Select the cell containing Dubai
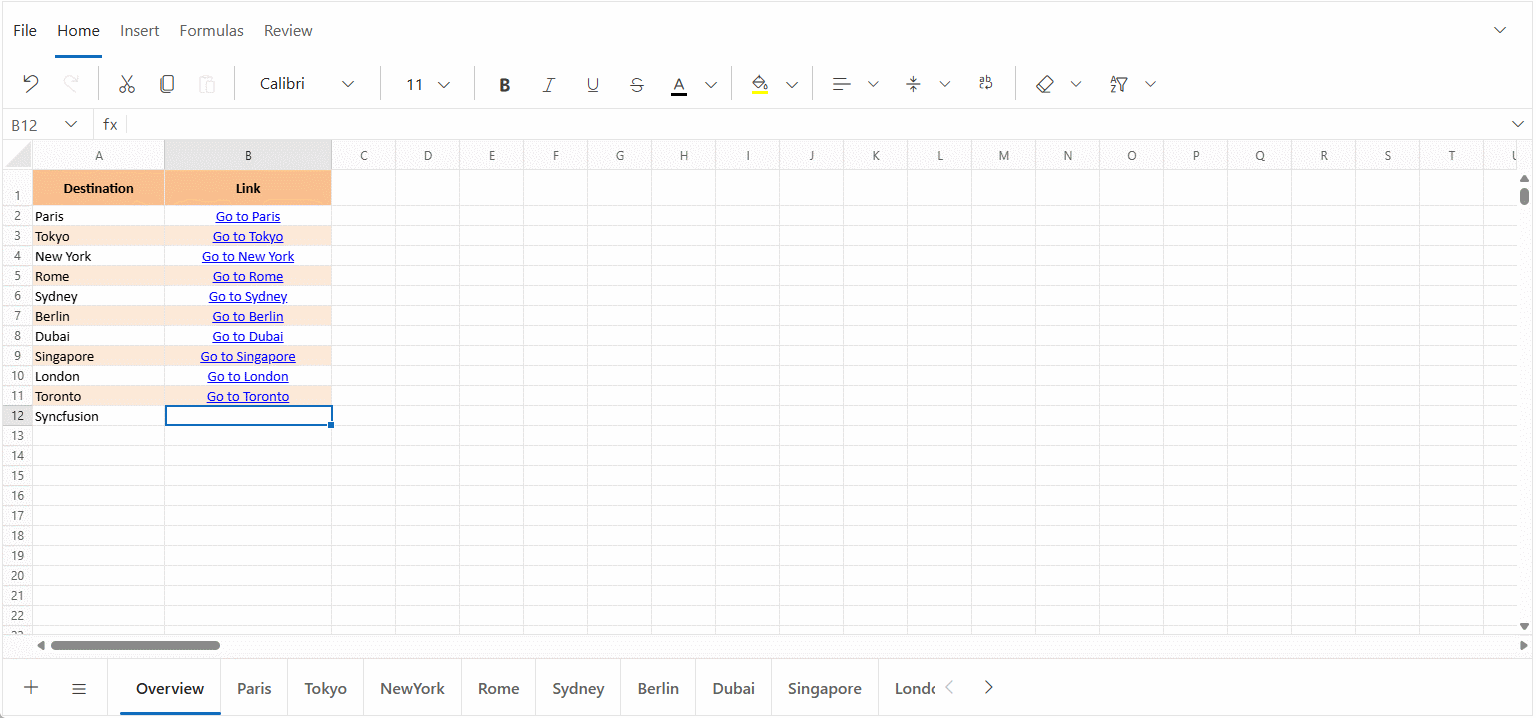 tap(99, 336)
